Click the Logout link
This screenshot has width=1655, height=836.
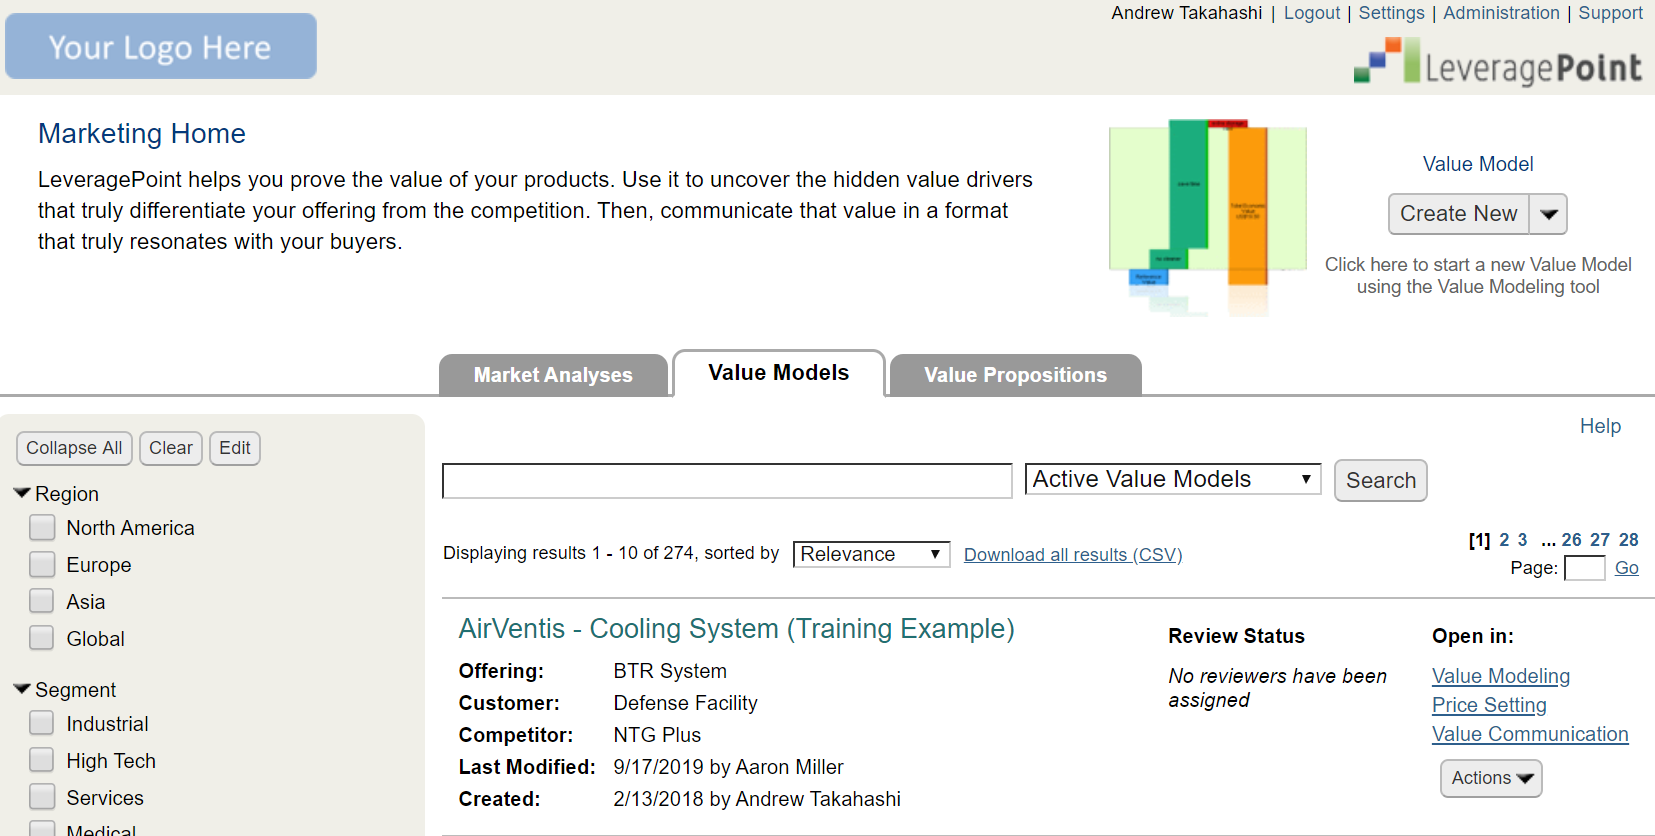(x=1312, y=13)
